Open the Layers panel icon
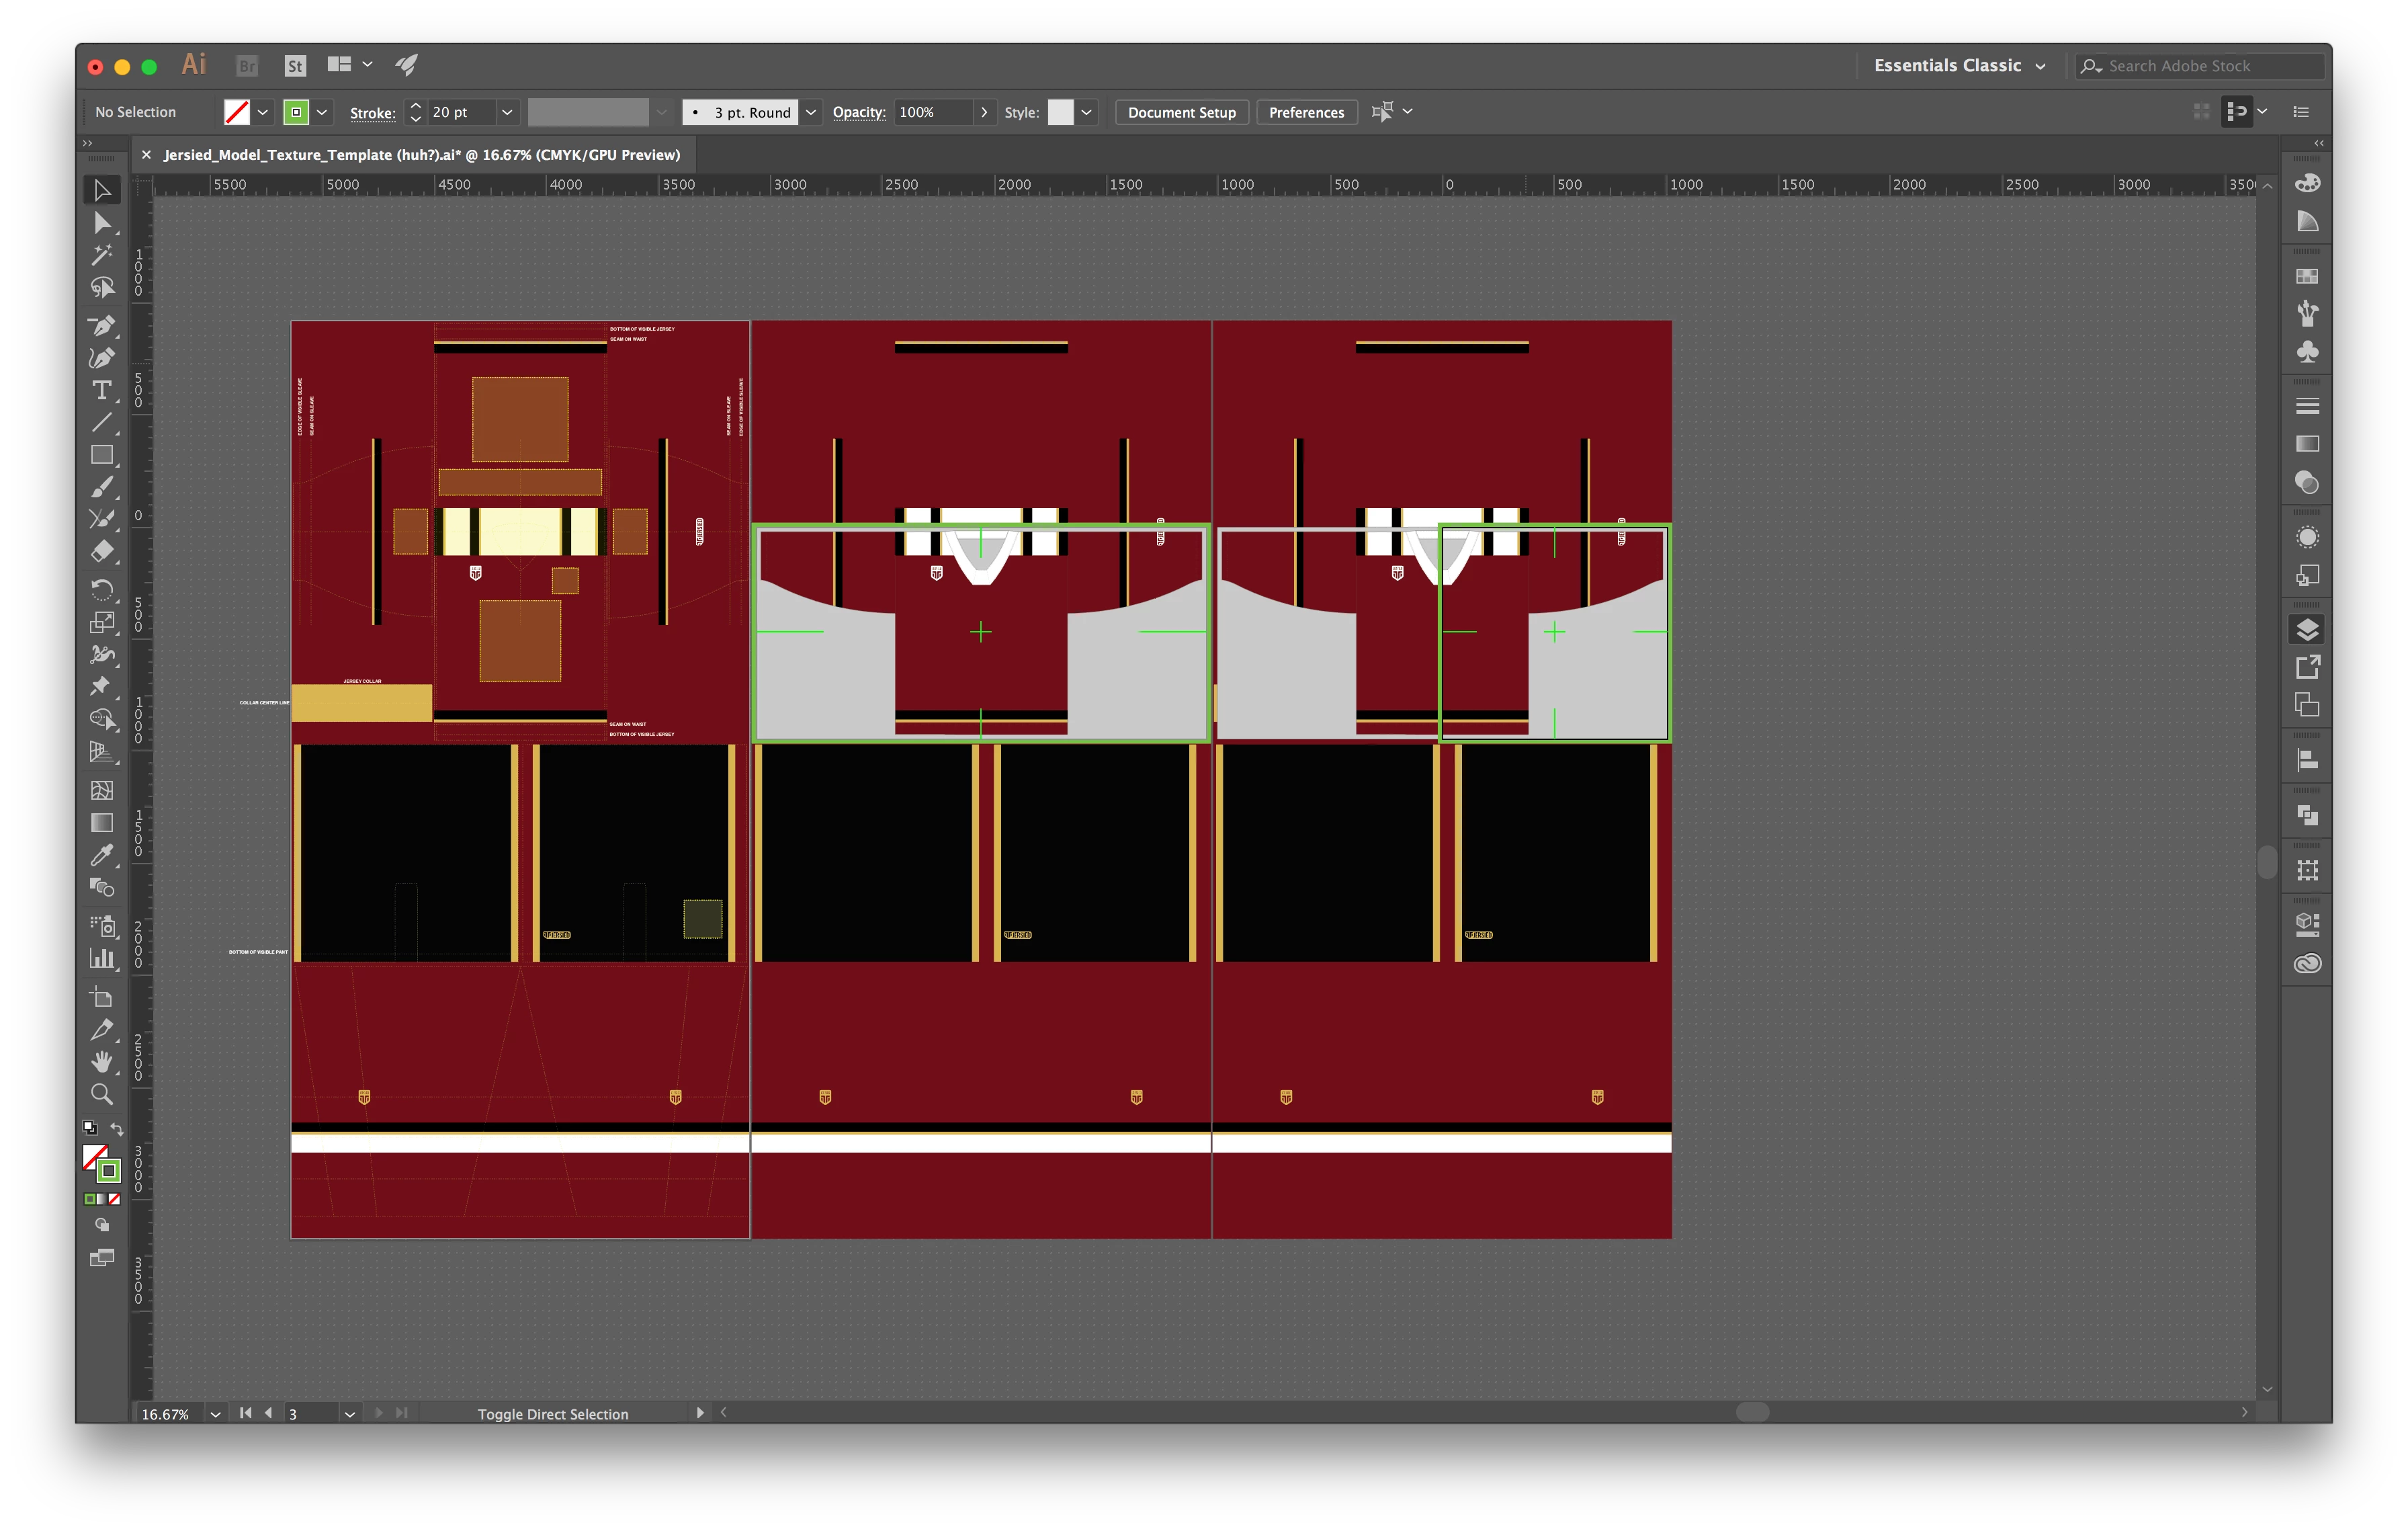Image resolution: width=2408 pixels, height=1531 pixels. click(2307, 629)
